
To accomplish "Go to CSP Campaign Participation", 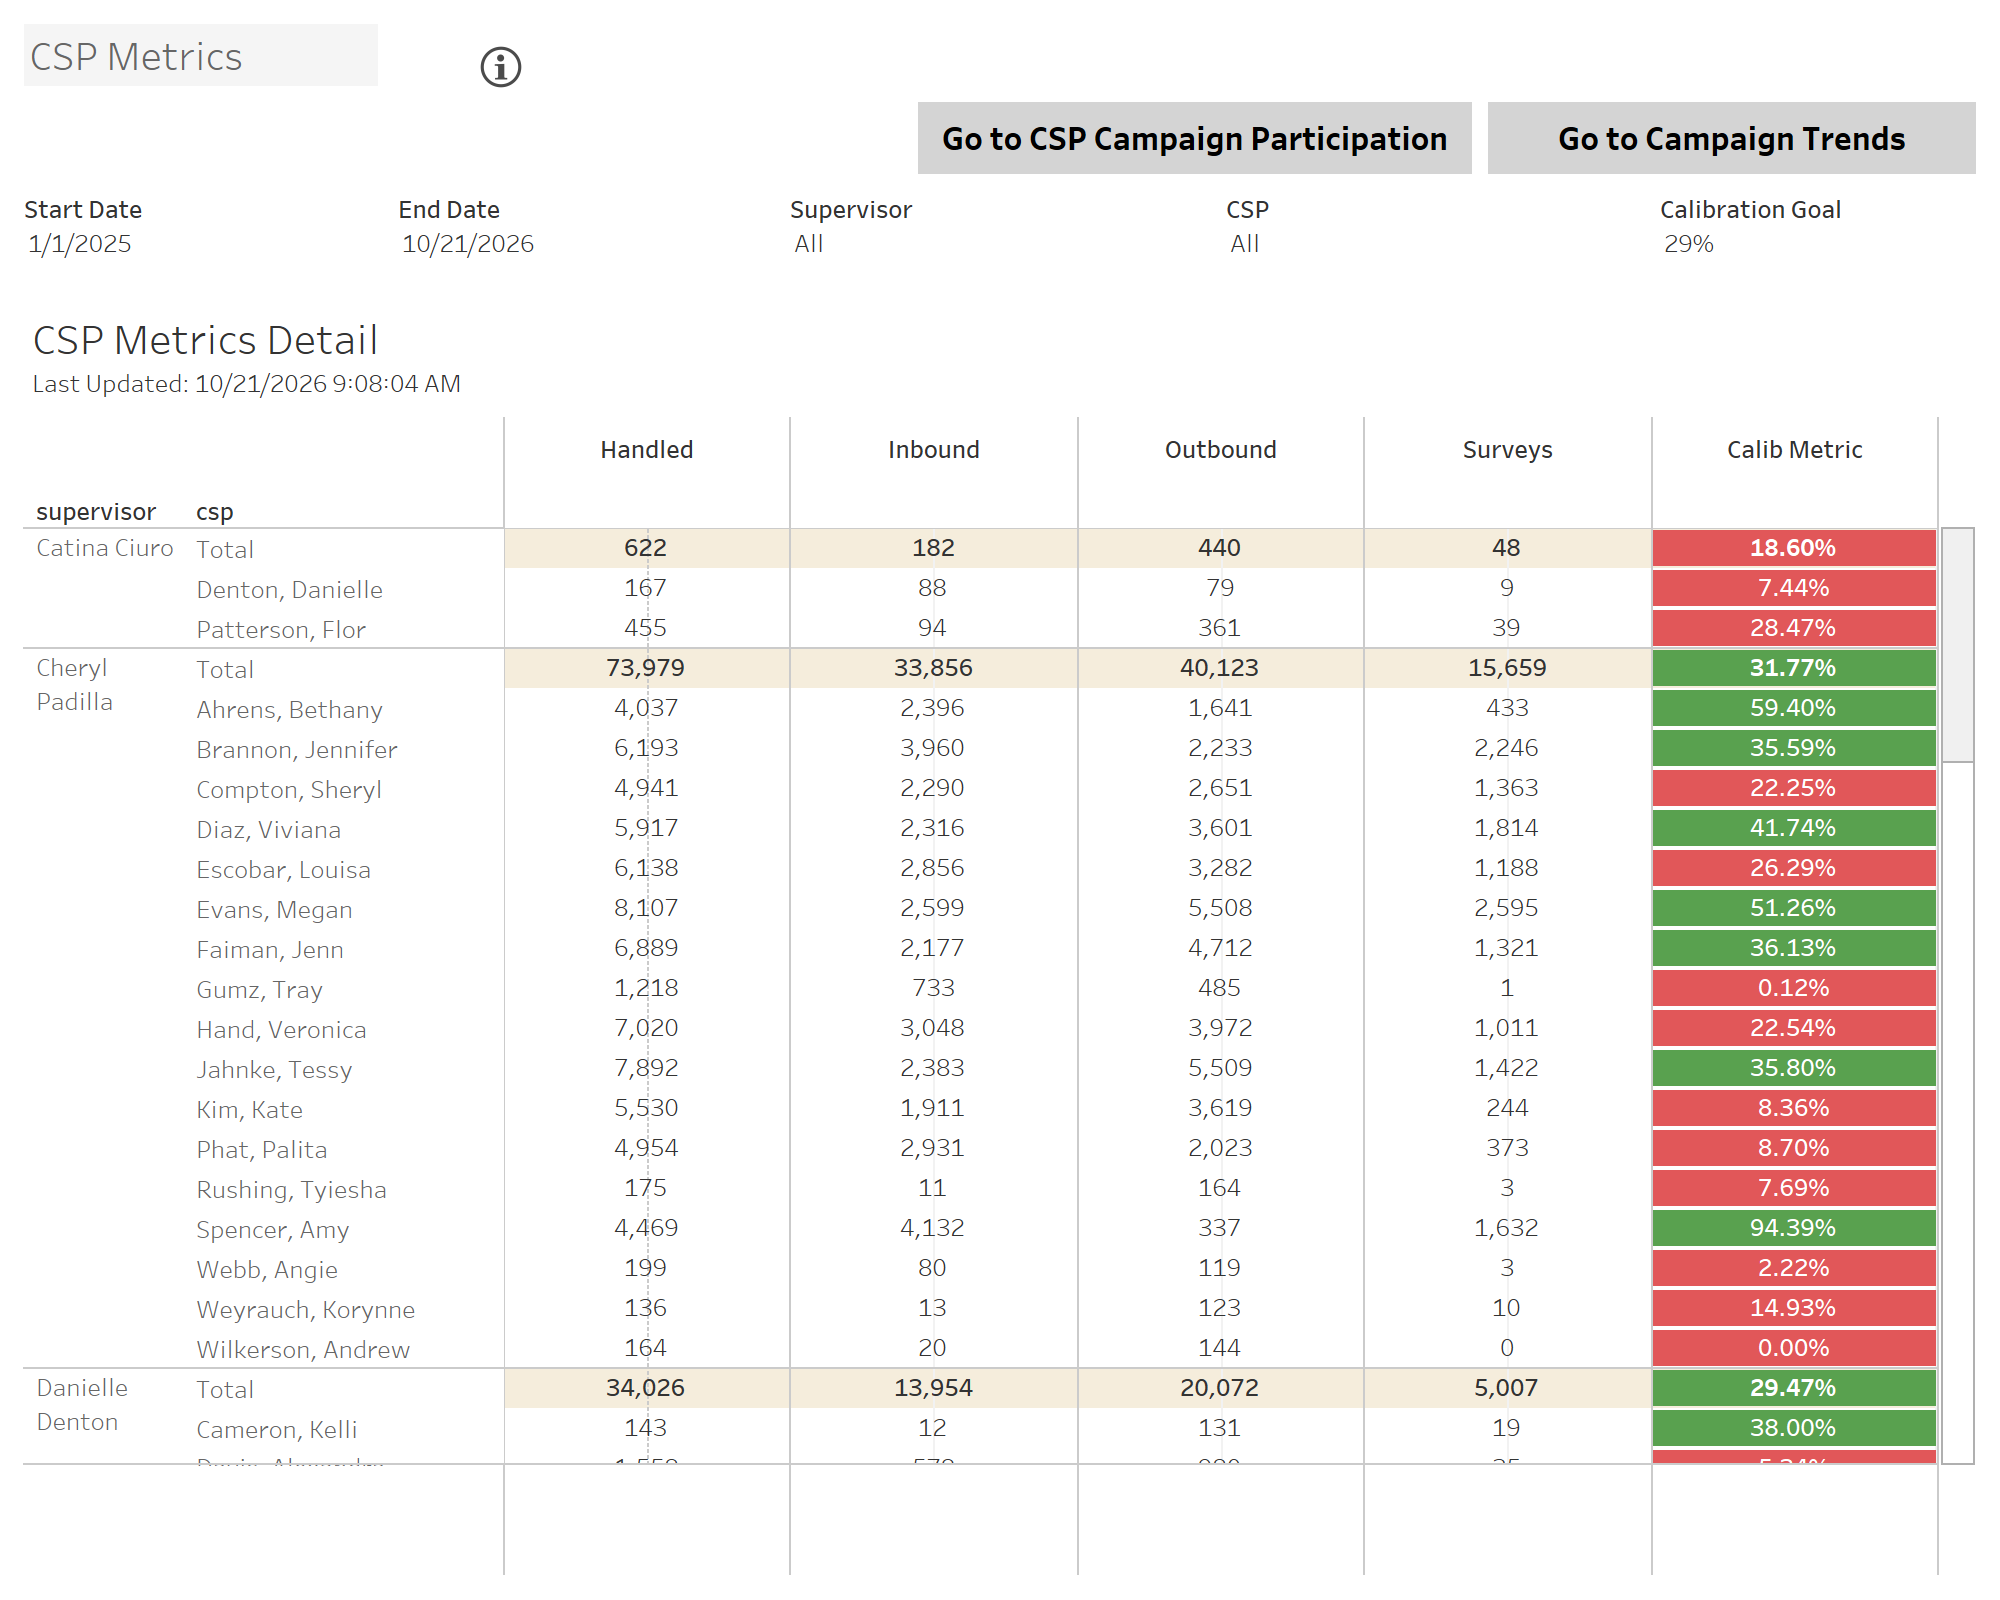I will [x=1194, y=138].
